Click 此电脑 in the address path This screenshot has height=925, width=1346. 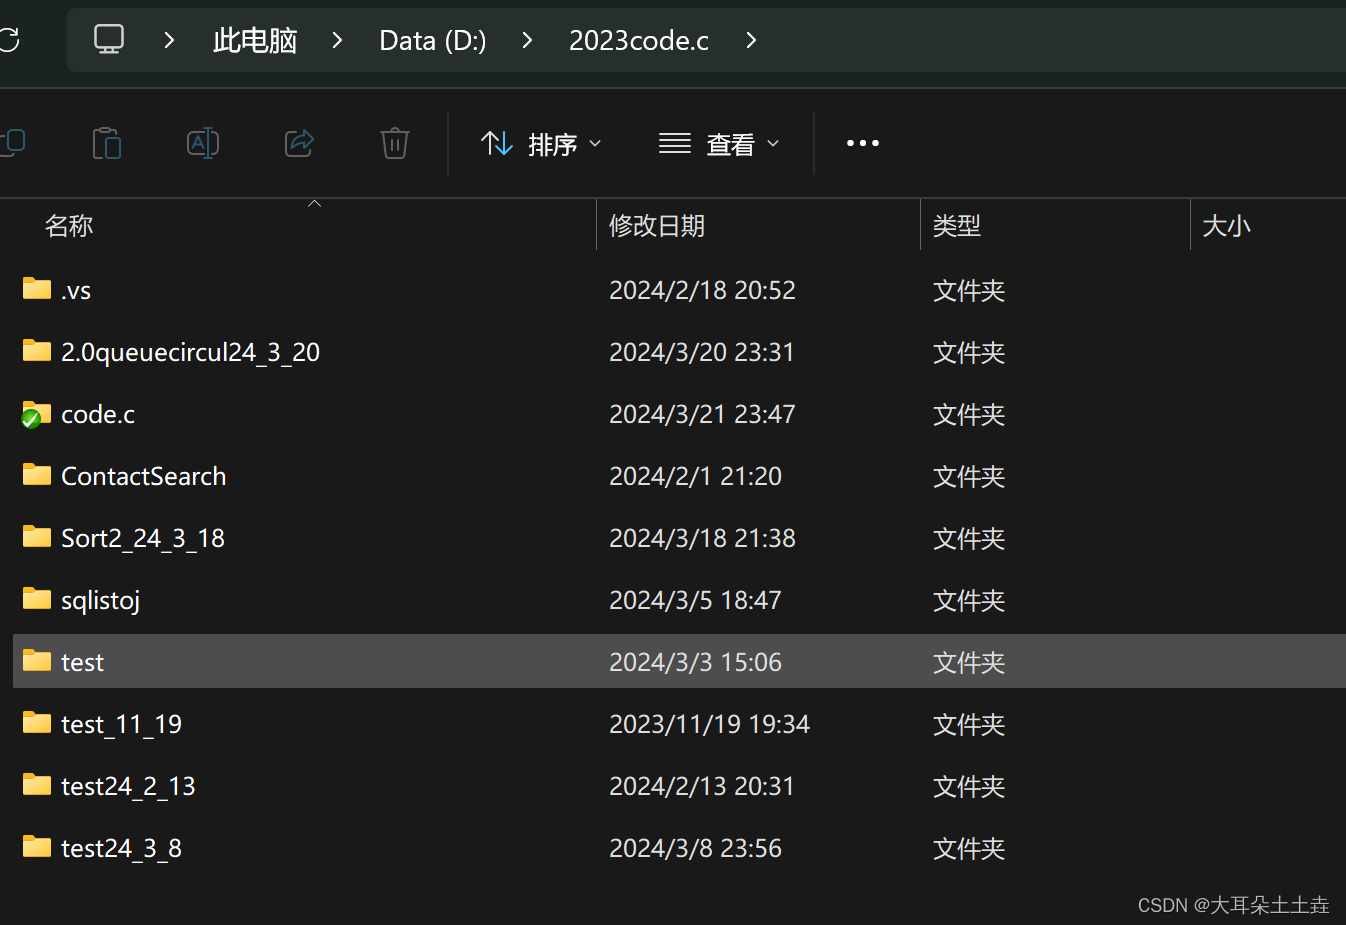coord(255,40)
